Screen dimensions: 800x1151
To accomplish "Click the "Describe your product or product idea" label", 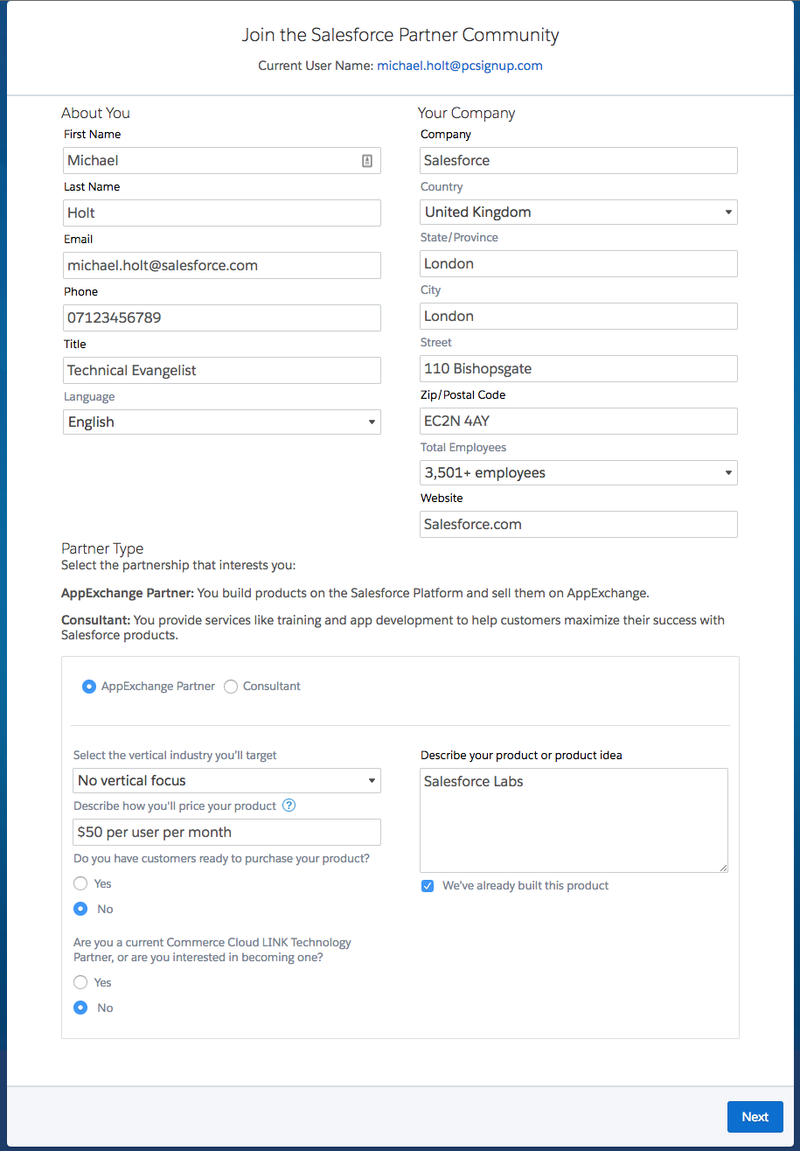I will coord(521,755).
